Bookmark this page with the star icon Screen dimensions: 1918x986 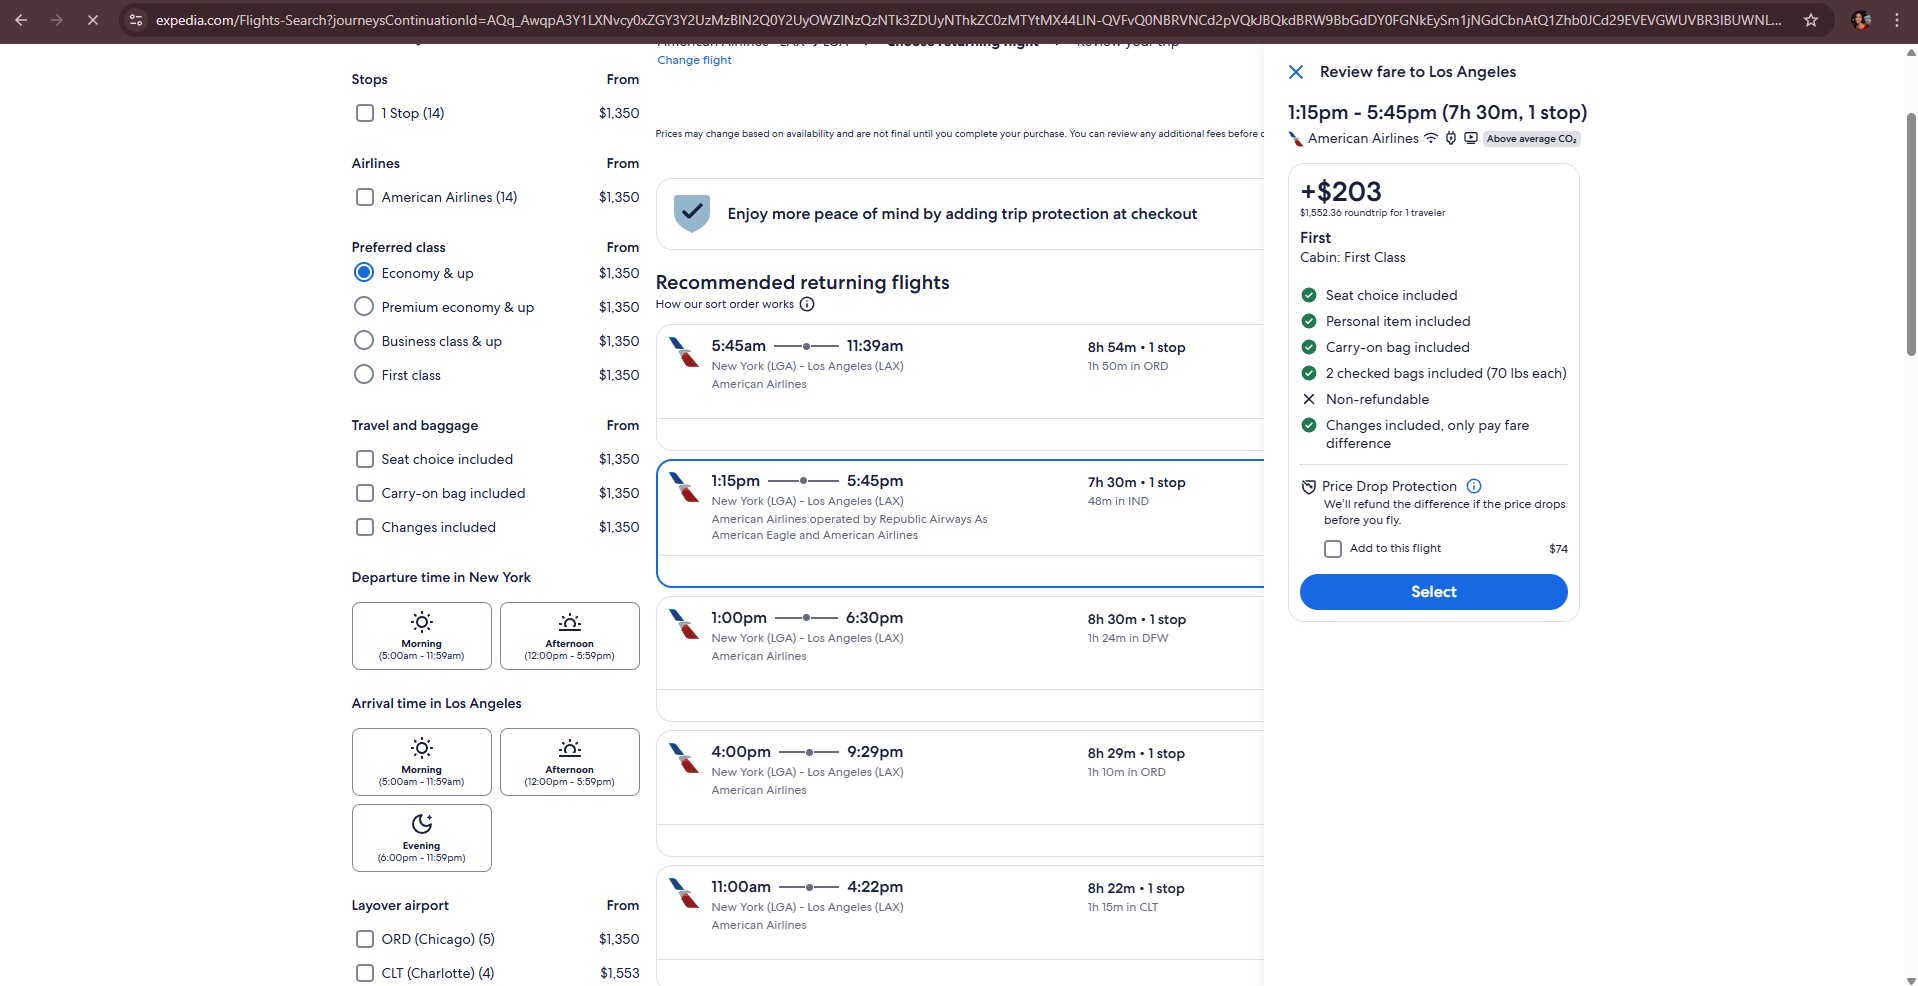pos(1810,20)
